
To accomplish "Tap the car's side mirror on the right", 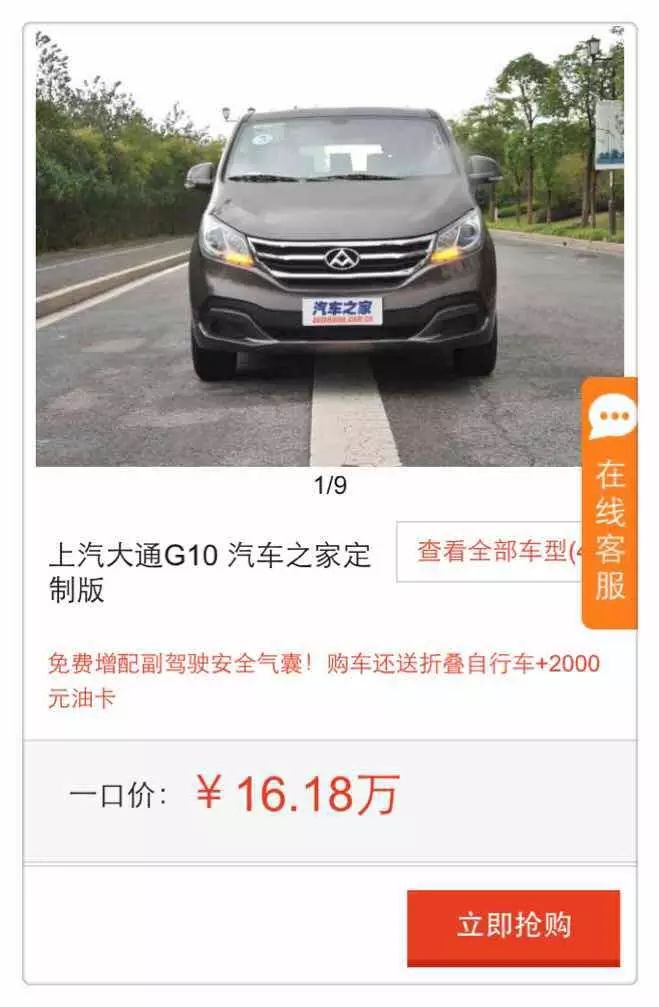I will click(x=484, y=169).
